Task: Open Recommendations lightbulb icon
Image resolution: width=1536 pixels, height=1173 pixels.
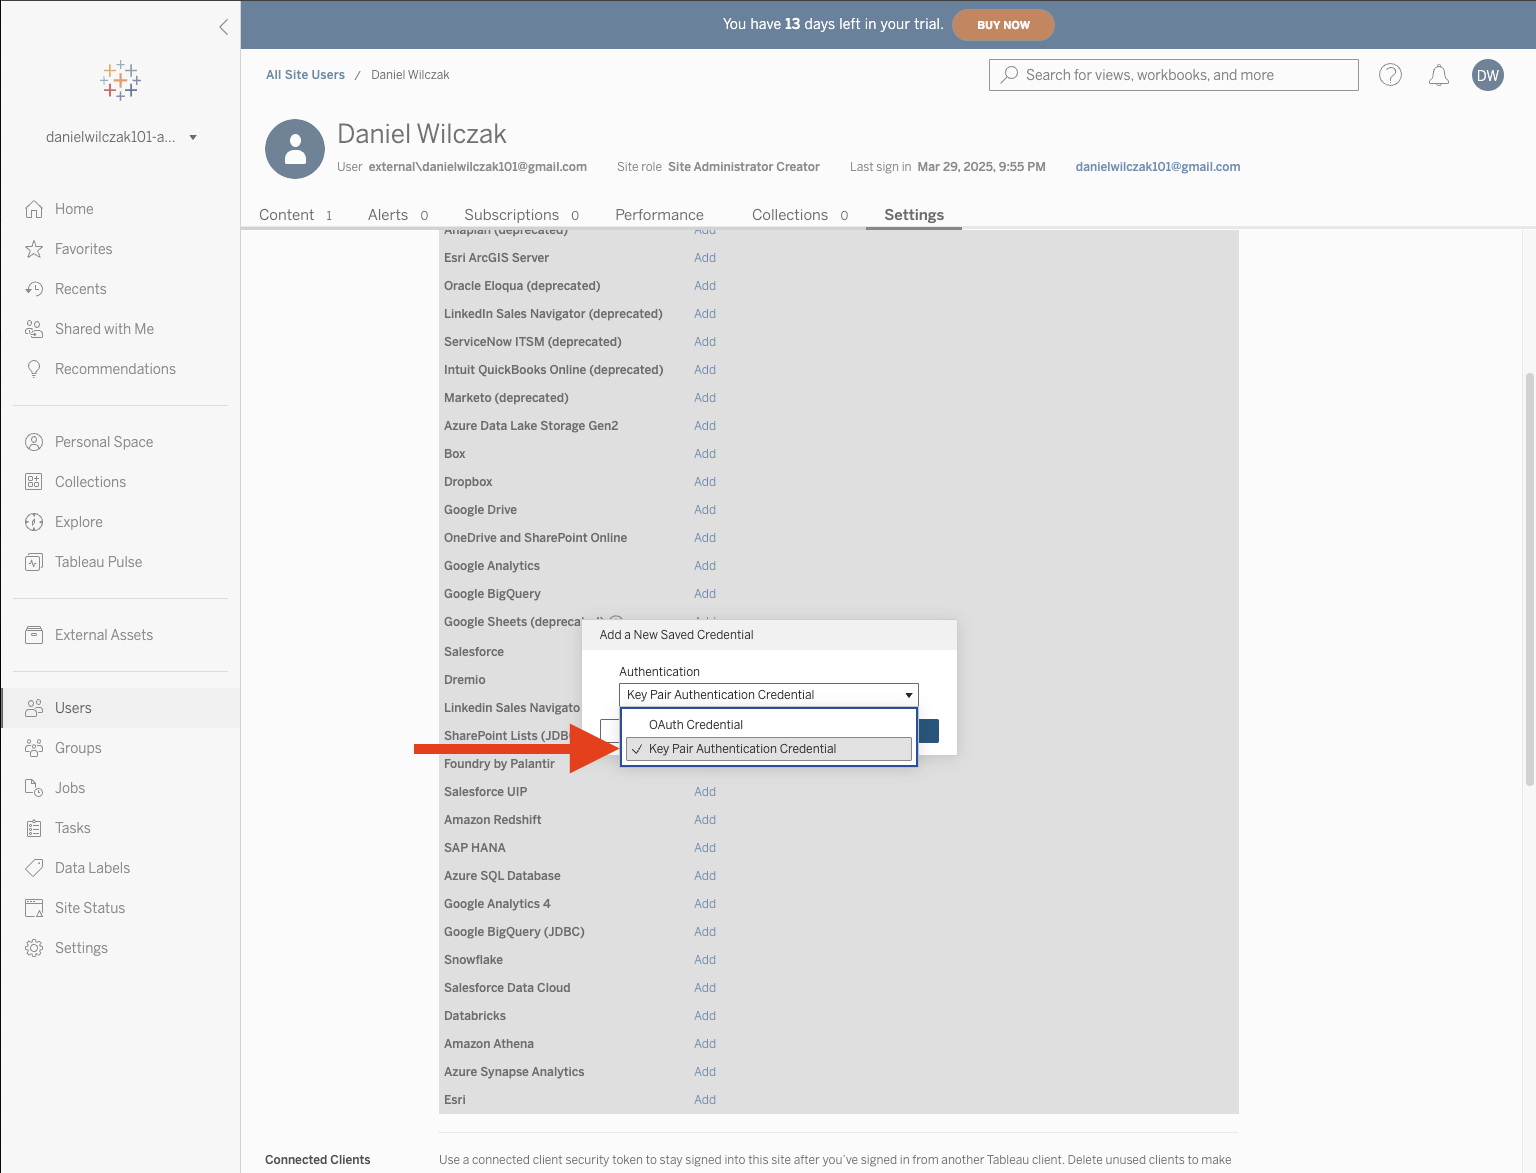Action: 34,369
